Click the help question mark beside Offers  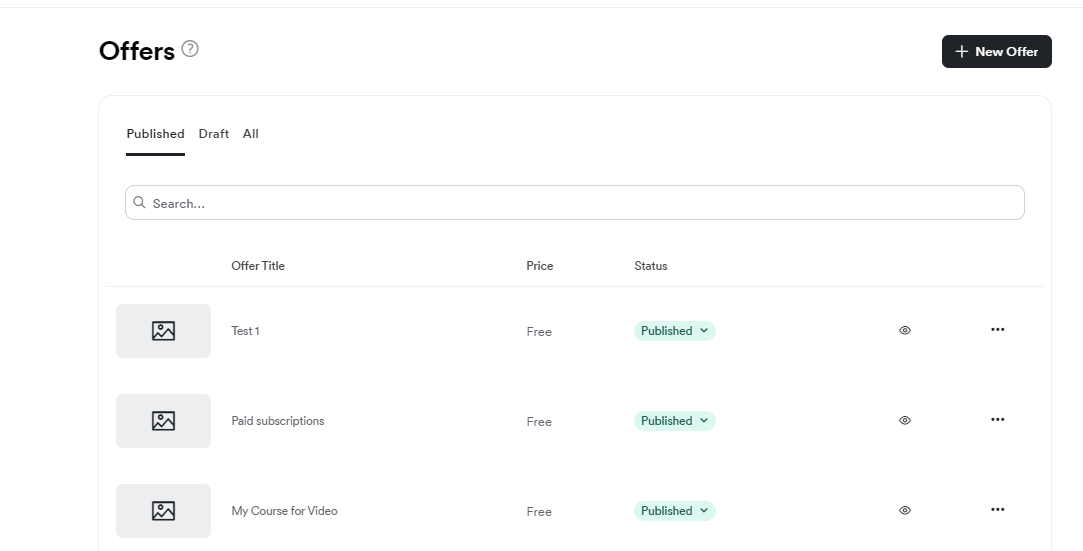click(190, 49)
